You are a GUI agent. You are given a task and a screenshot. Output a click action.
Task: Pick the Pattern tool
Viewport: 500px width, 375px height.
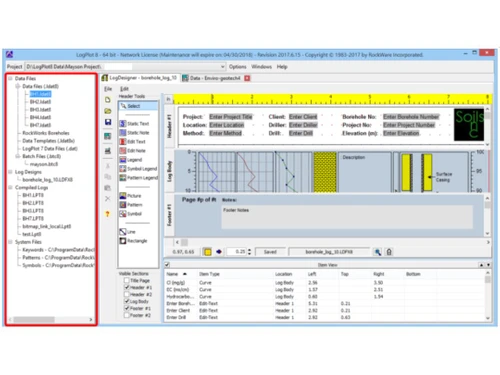click(x=131, y=205)
